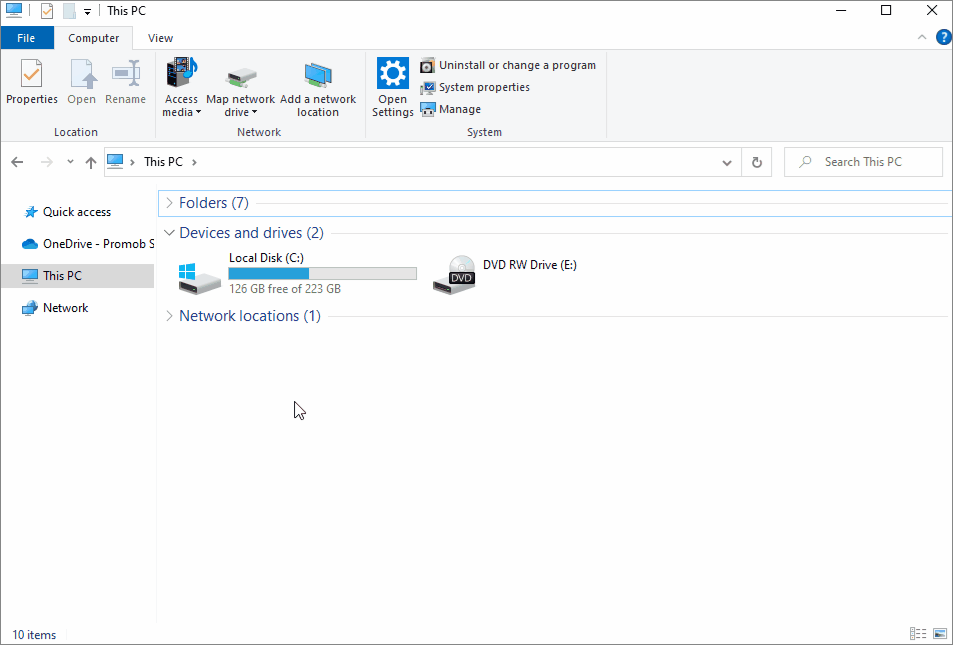Click Uninstall or change a program
Image resolution: width=953 pixels, height=645 pixels.
pyautogui.click(x=508, y=65)
